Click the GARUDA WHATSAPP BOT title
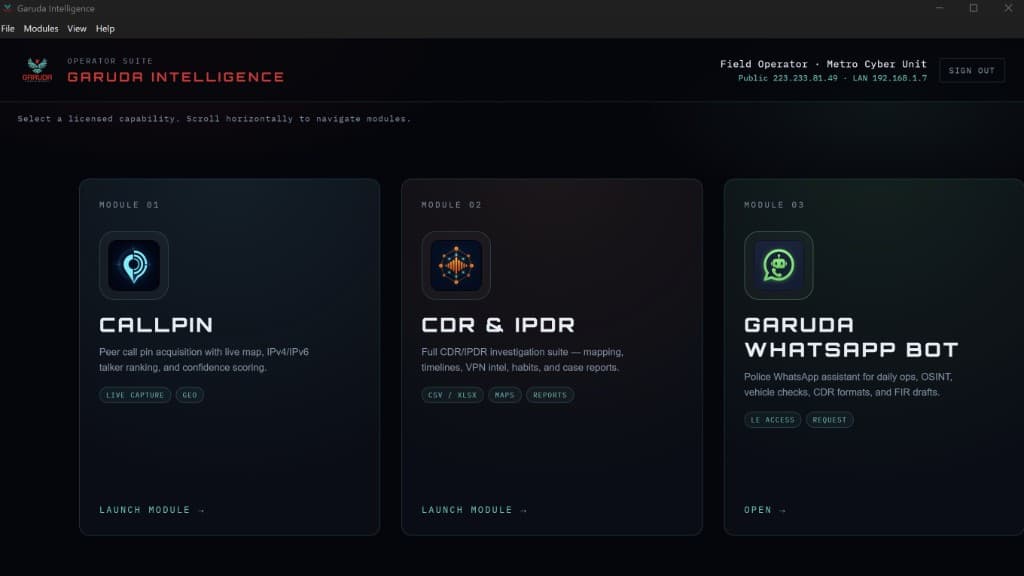This screenshot has height=576, width=1024. pyautogui.click(x=851, y=337)
